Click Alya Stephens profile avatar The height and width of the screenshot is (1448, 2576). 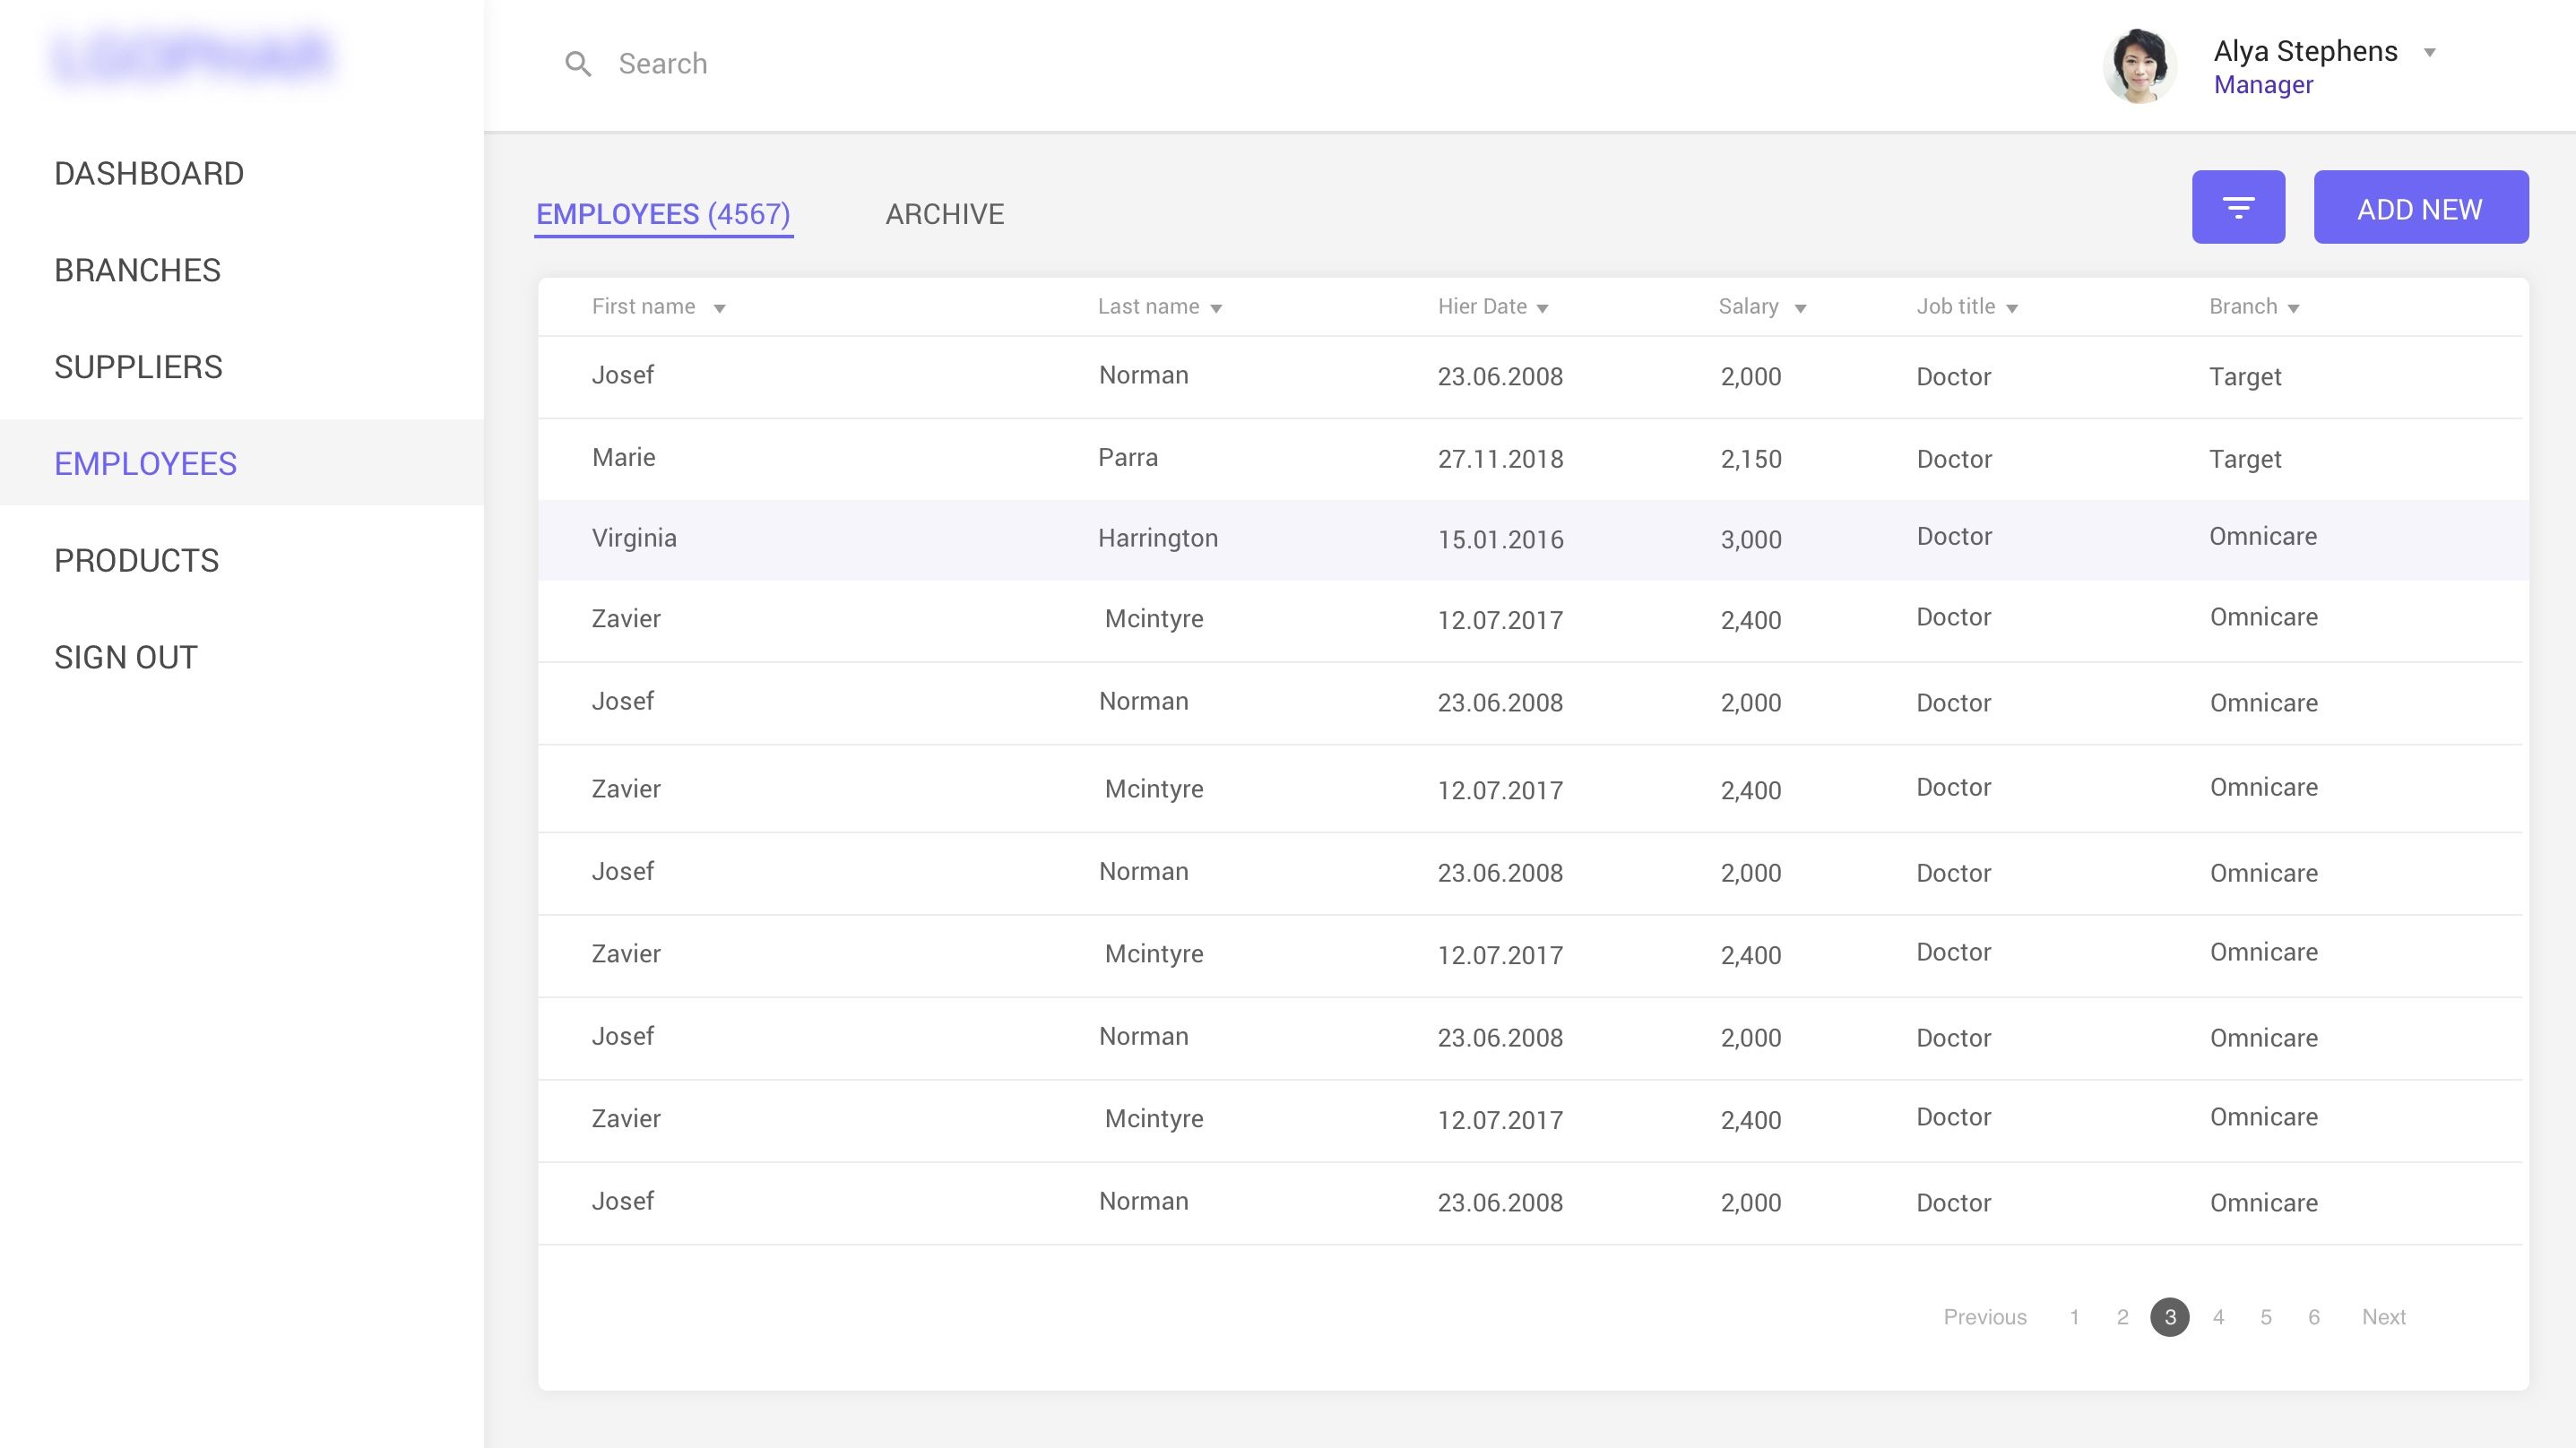coord(2139,66)
